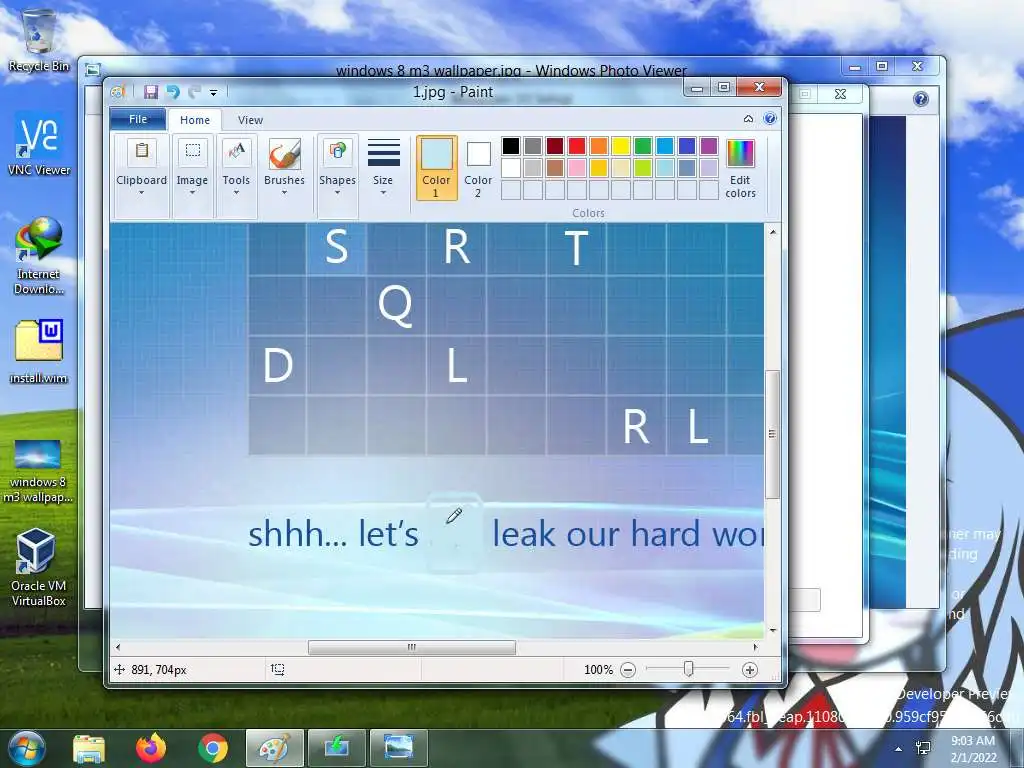Select windows 8 m3 wallpaper desktop file

(x=38, y=472)
